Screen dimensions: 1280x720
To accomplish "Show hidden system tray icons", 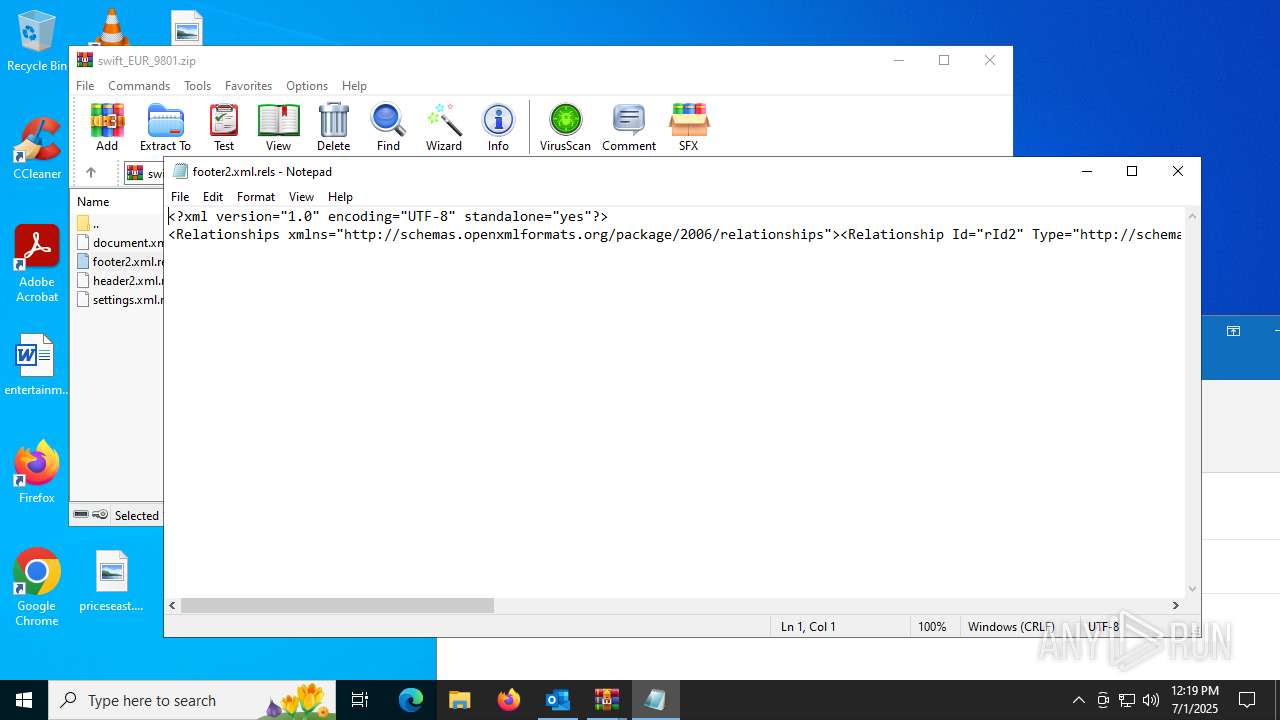I will click(x=1078, y=700).
